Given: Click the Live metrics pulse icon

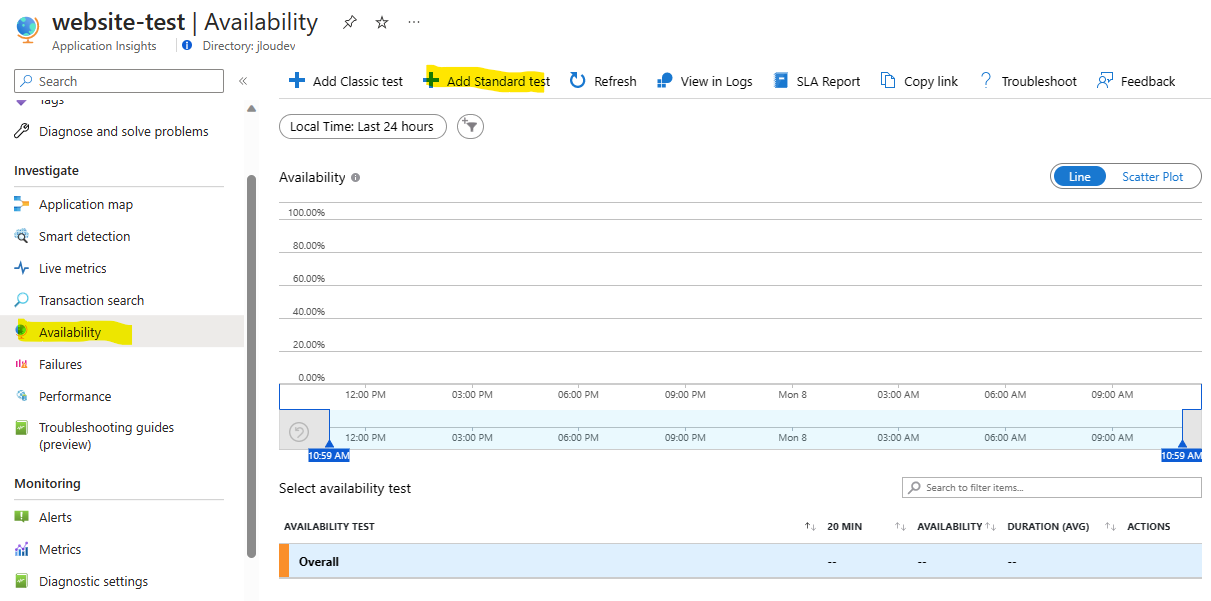Looking at the screenshot, I should pyautogui.click(x=22, y=268).
